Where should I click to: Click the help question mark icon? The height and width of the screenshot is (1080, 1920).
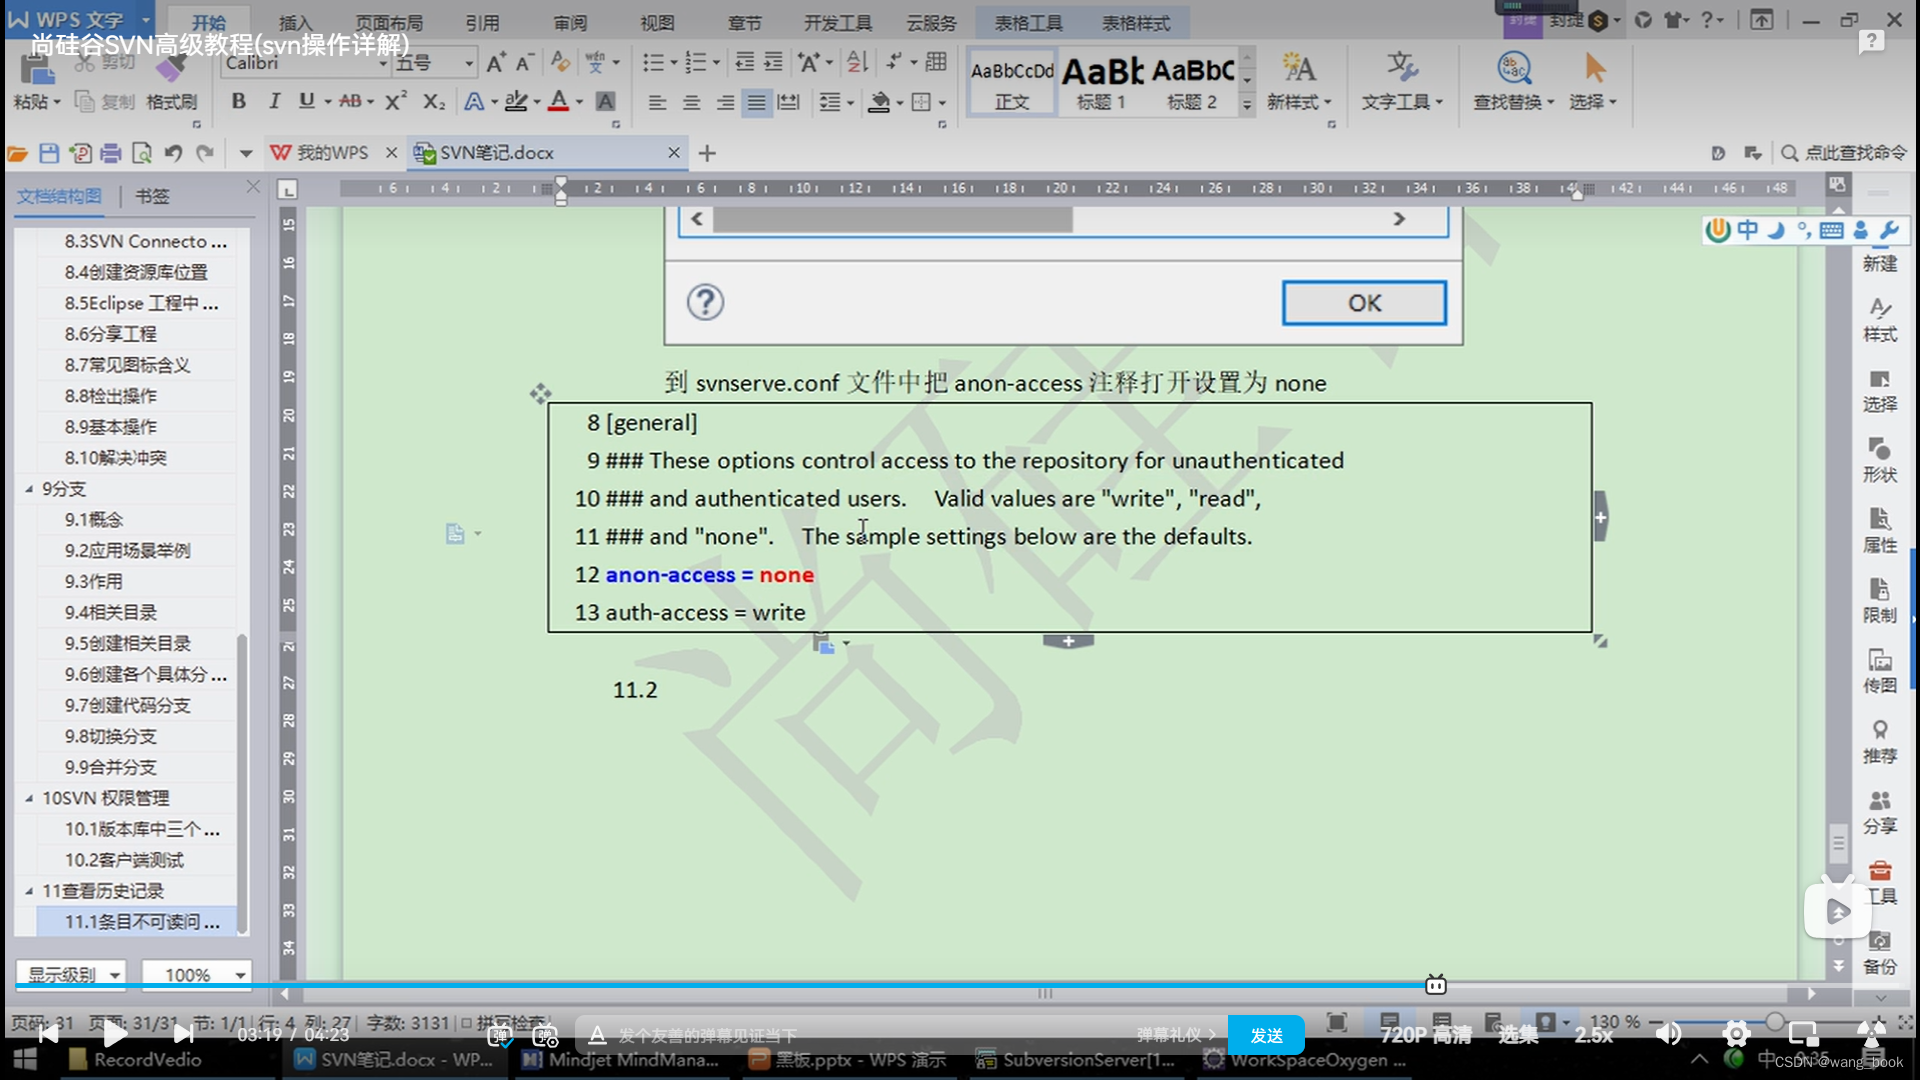[705, 302]
